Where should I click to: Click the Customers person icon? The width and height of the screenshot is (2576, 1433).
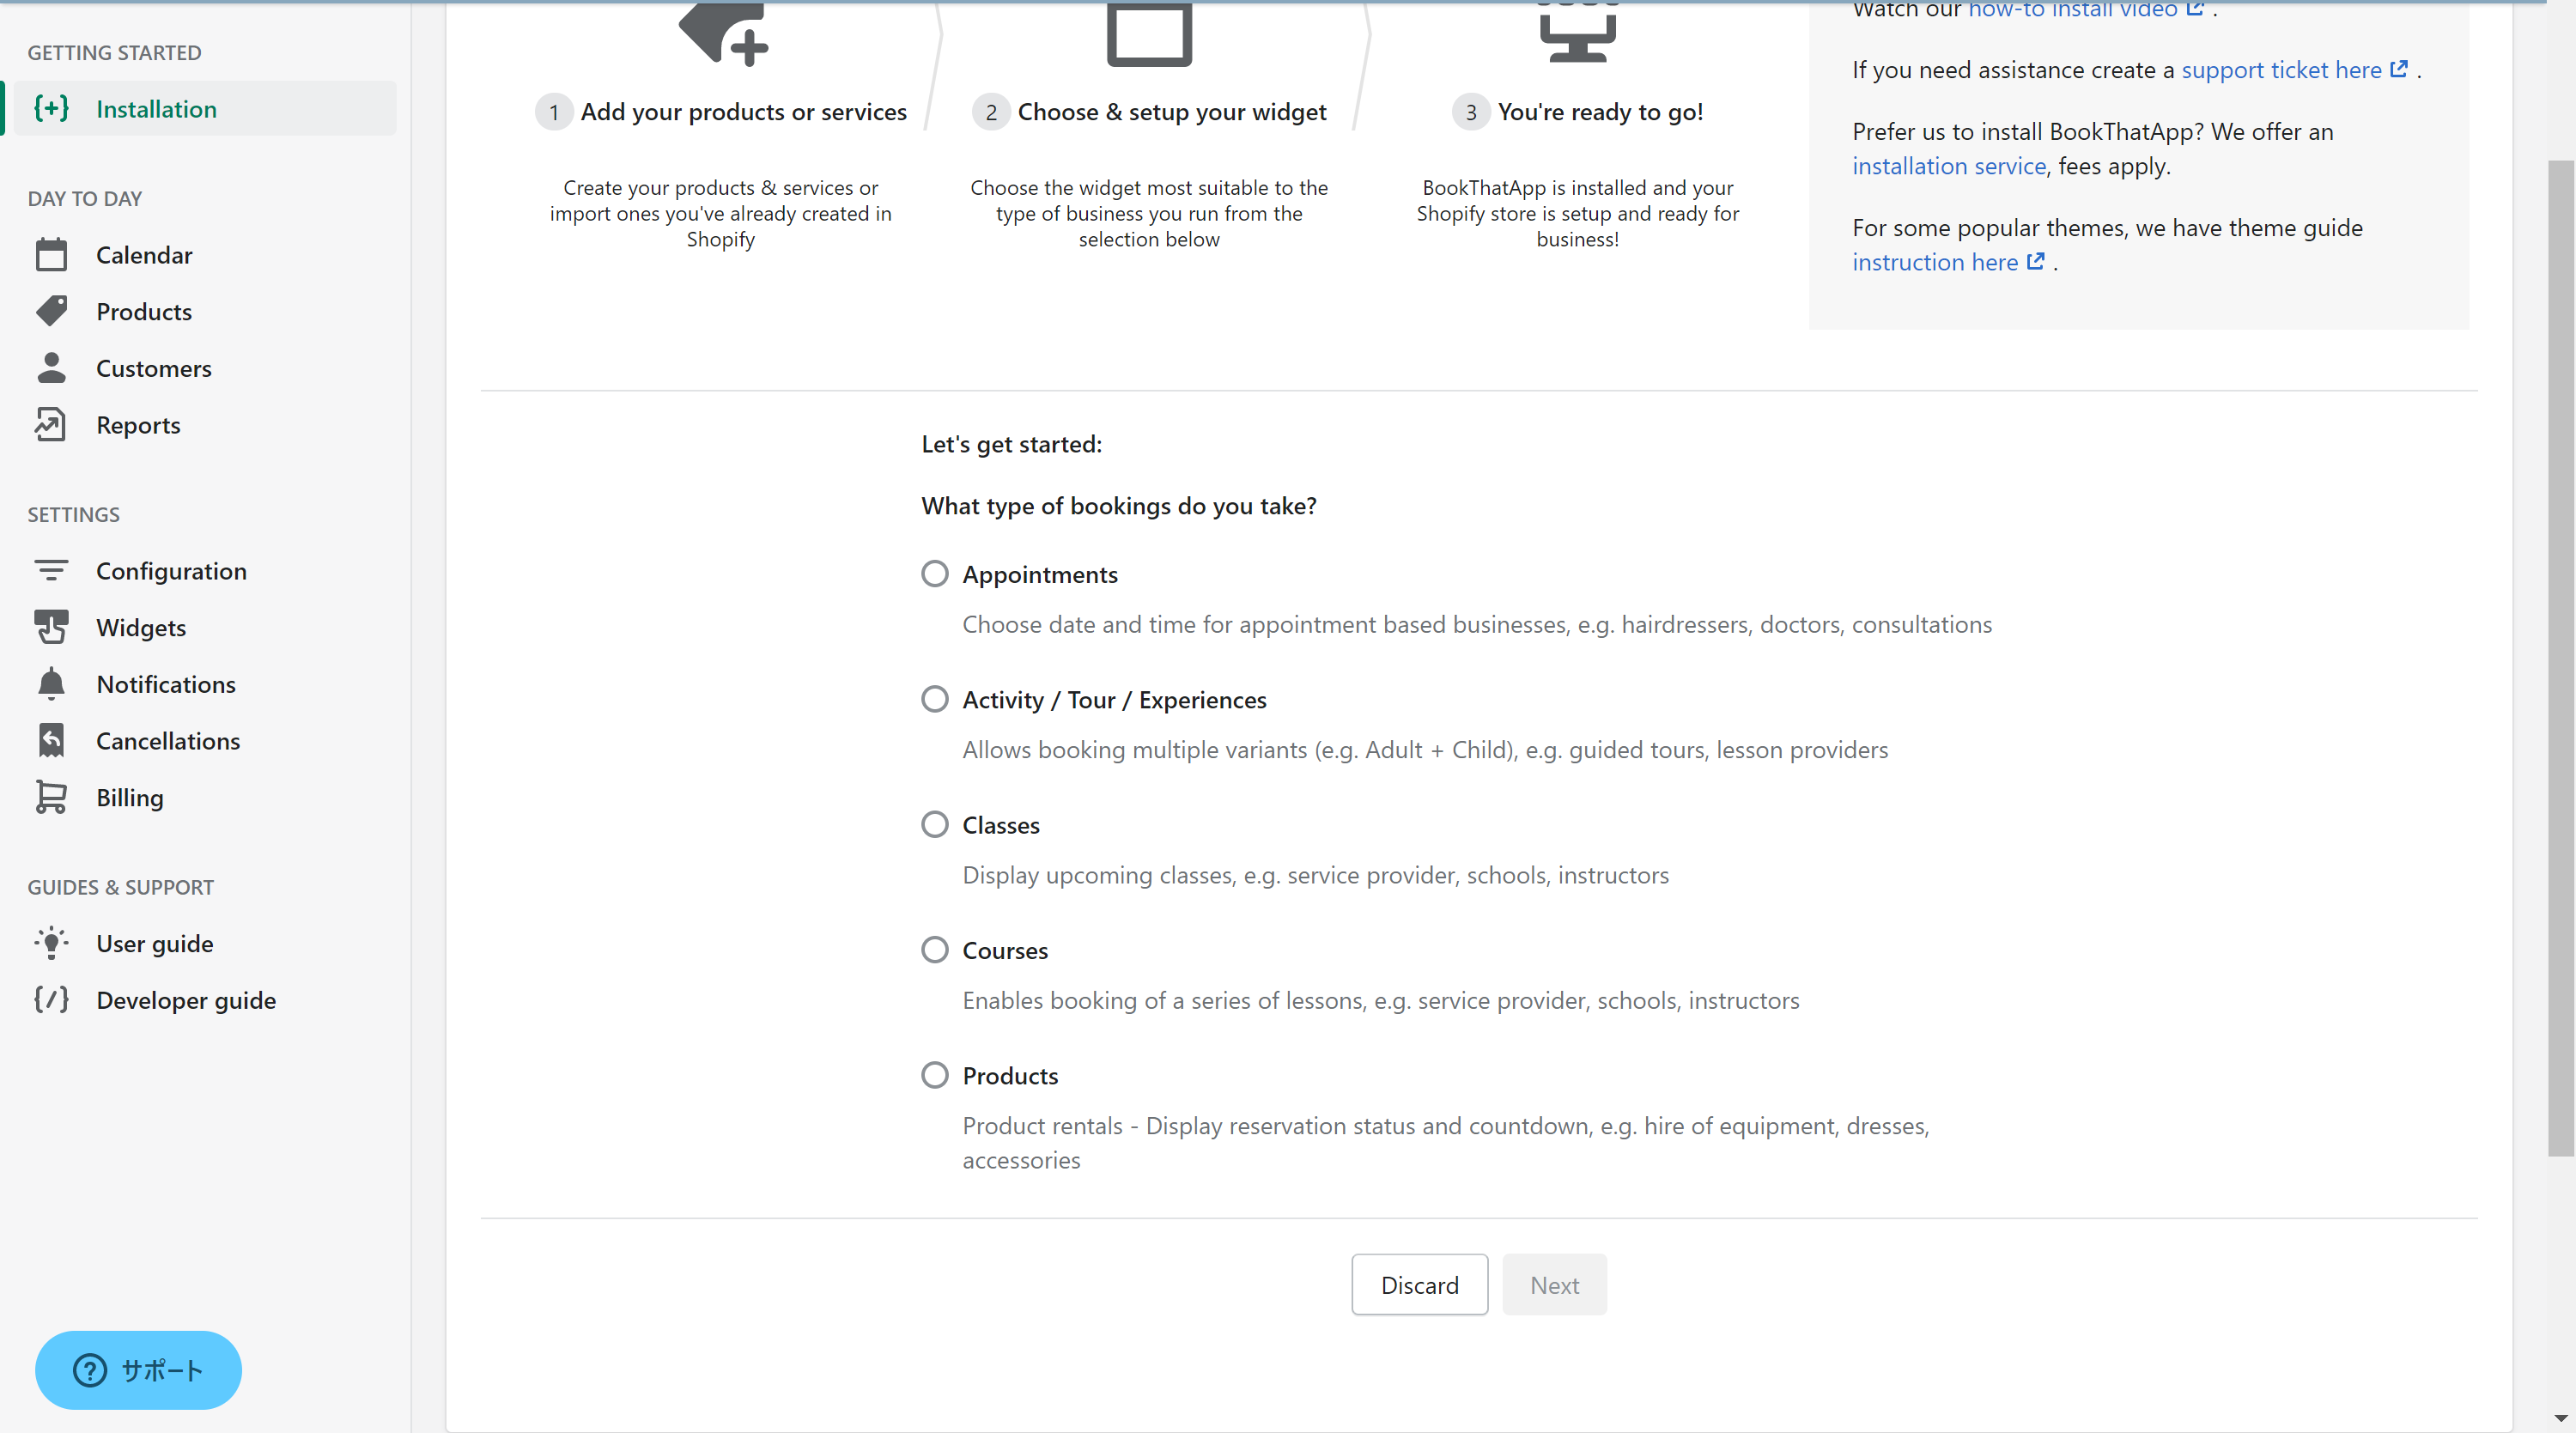point(51,368)
